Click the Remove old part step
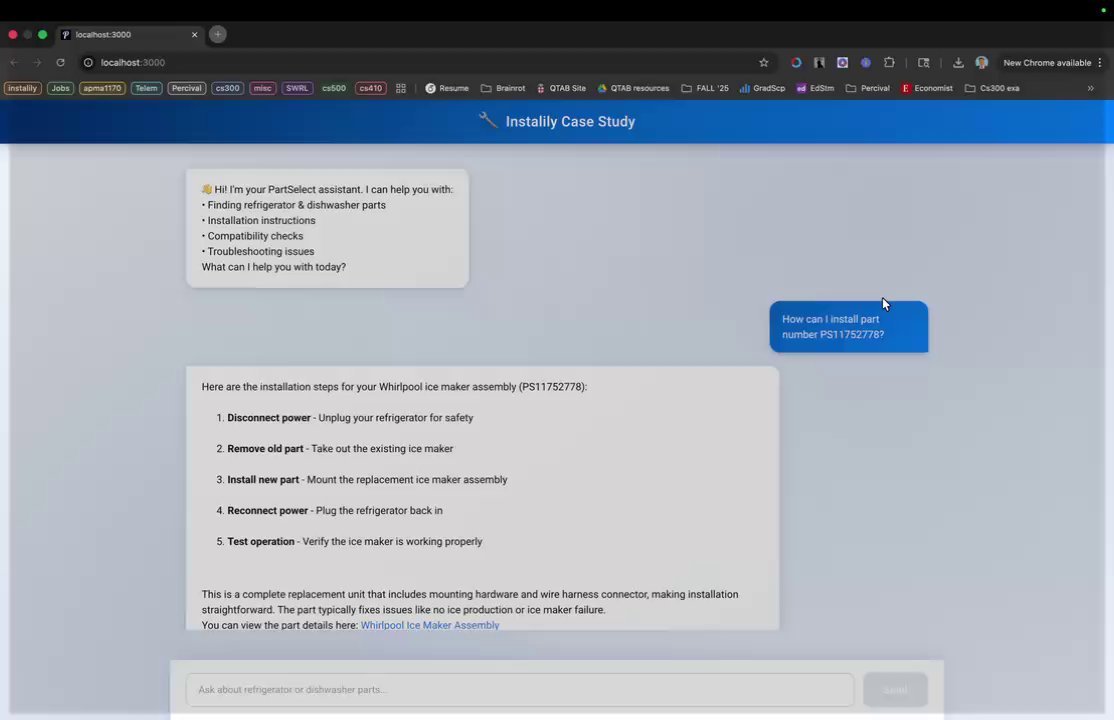Screen dimensions: 1114x720 [340, 448]
